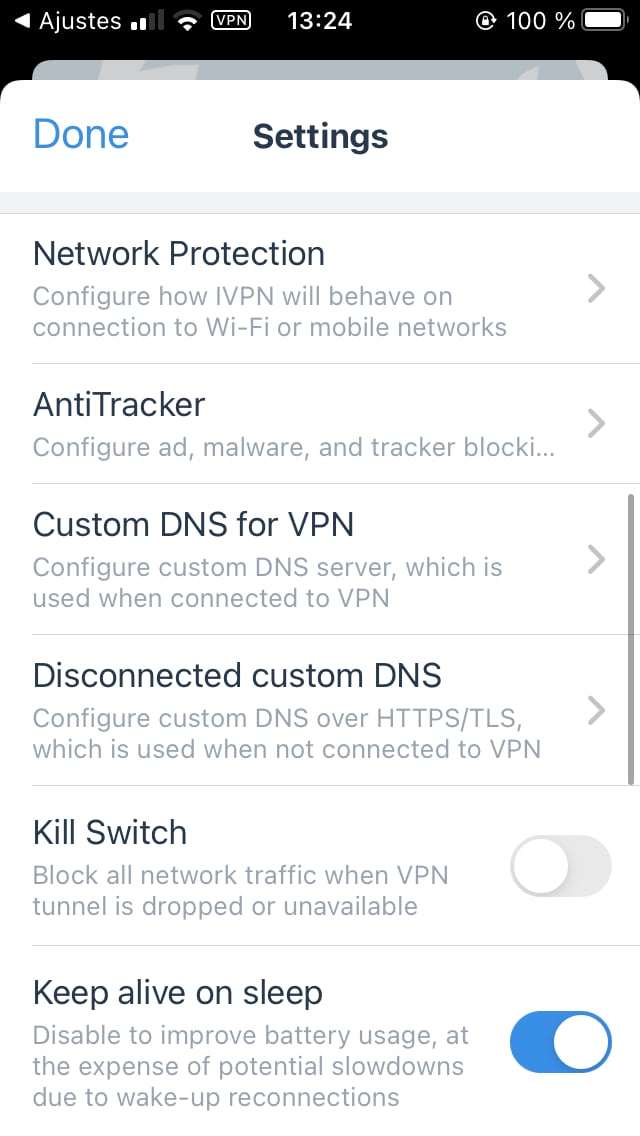The height and width of the screenshot is (1136, 640).
Task: Tap the chevron on Custom DNS for VPN
Action: [597, 560]
